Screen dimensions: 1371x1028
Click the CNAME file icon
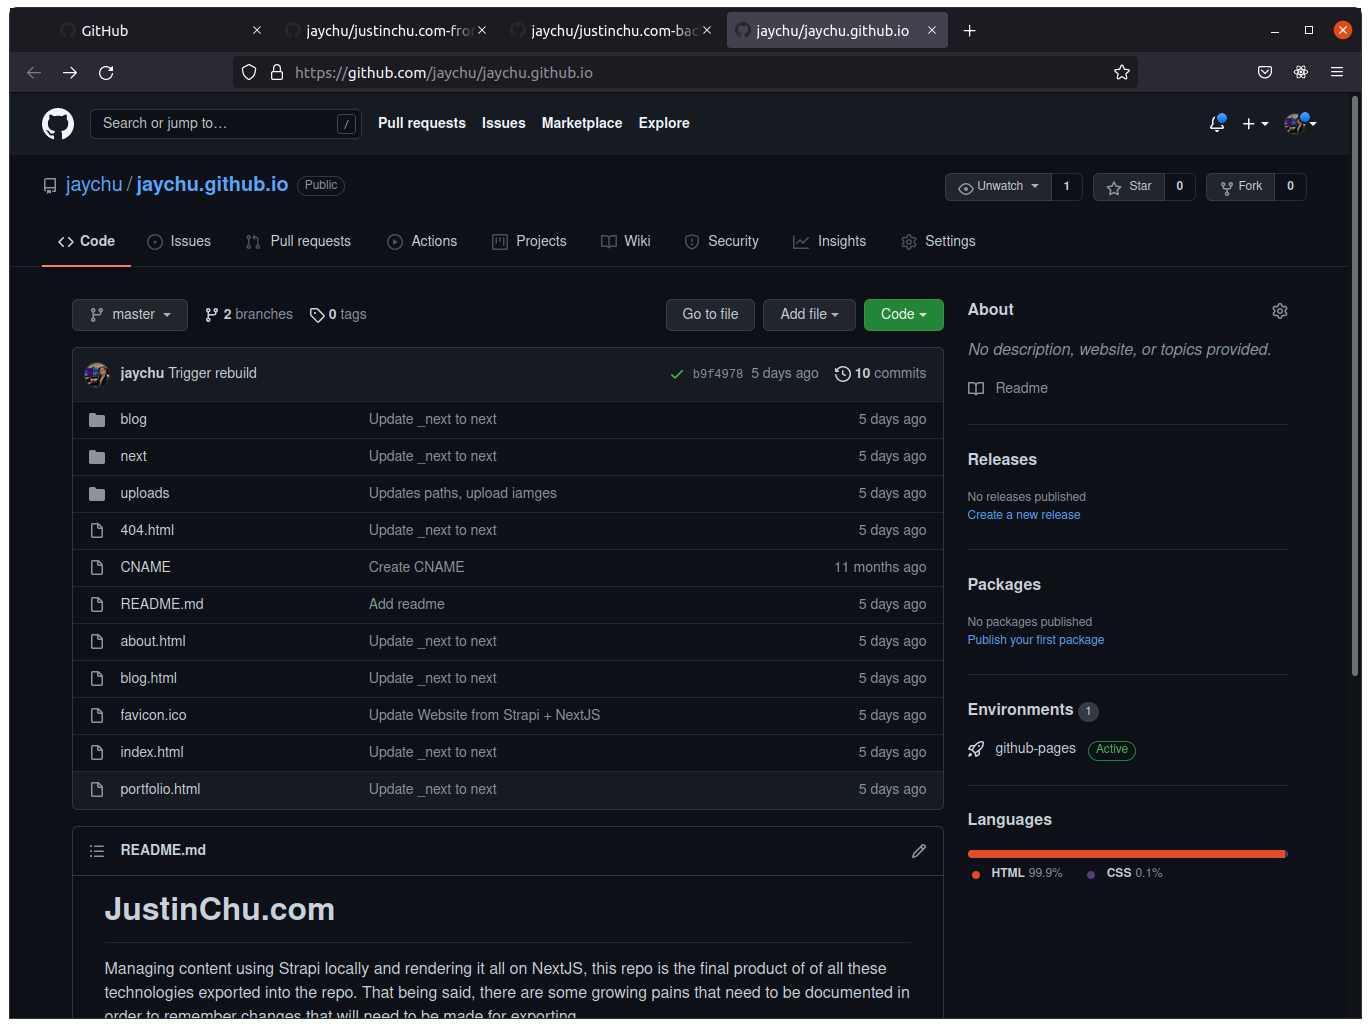click(x=97, y=568)
